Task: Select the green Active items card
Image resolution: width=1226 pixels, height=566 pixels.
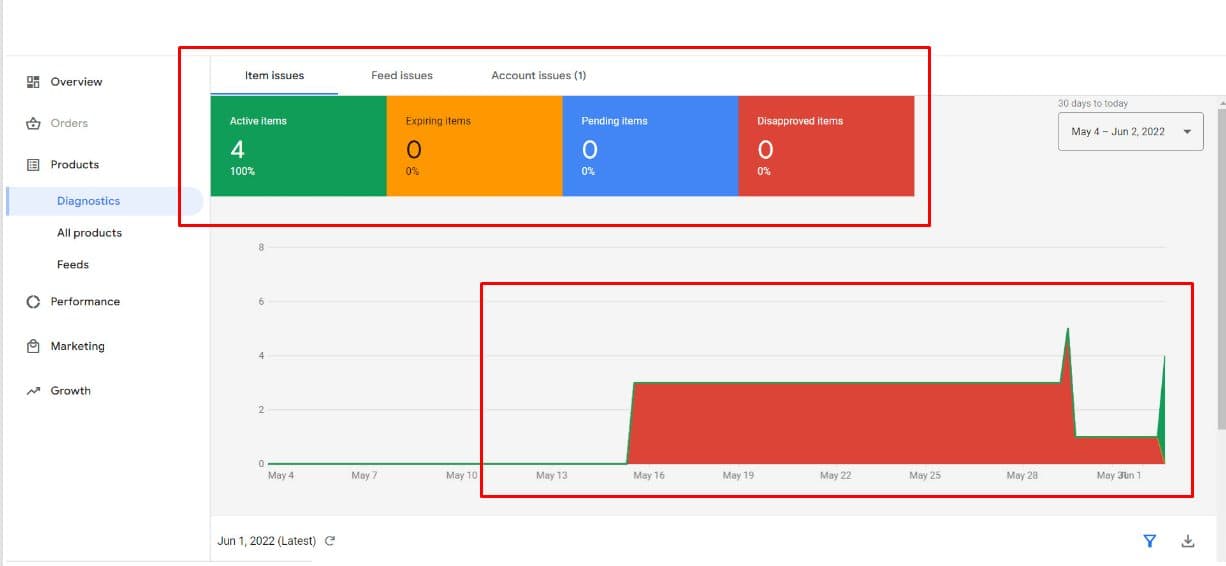Action: pyautogui.click(x=298, y=146)
